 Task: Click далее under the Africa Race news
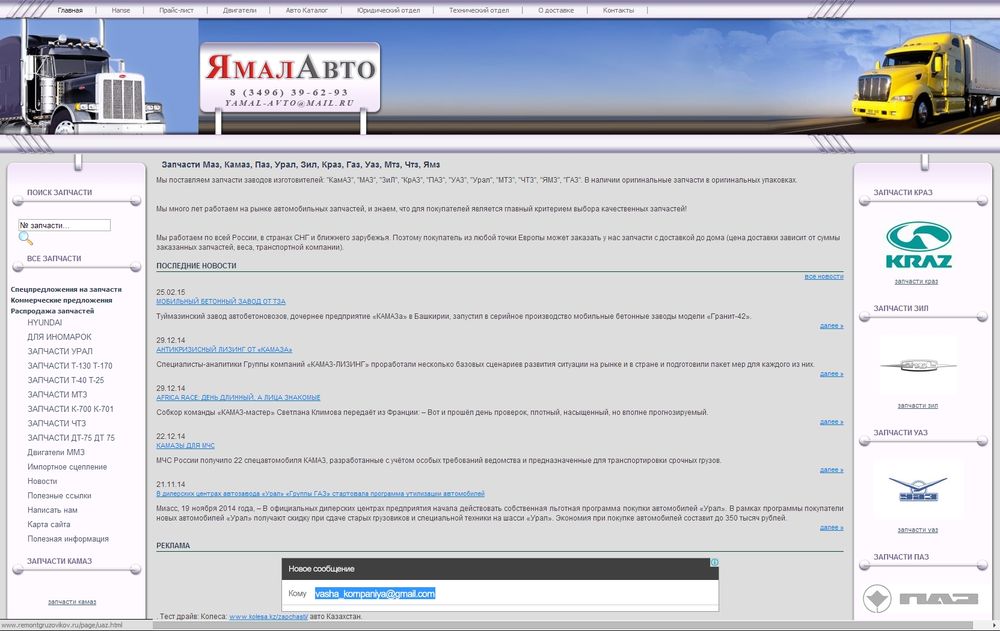coord(832,422)
